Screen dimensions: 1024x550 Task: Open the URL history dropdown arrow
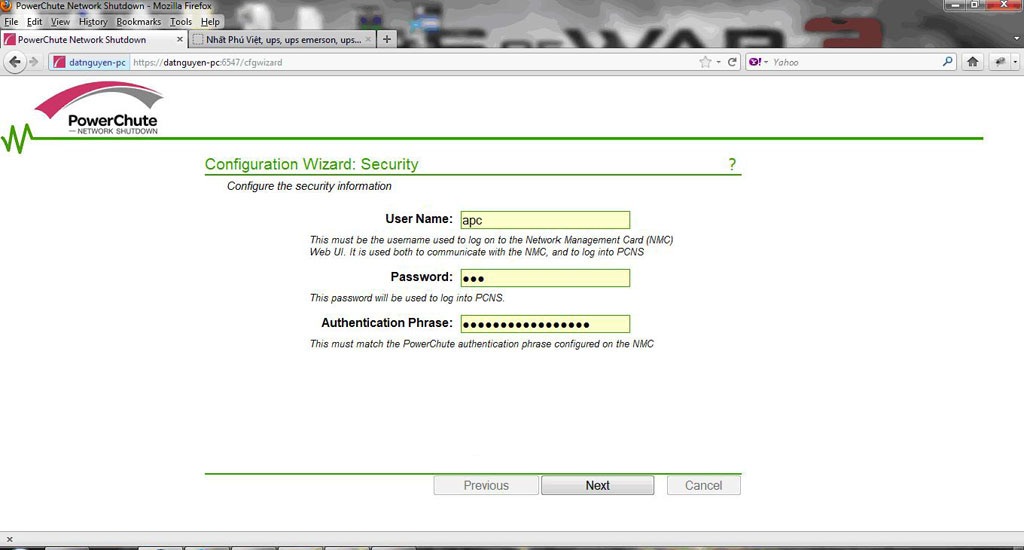click(x=719, y=62)
